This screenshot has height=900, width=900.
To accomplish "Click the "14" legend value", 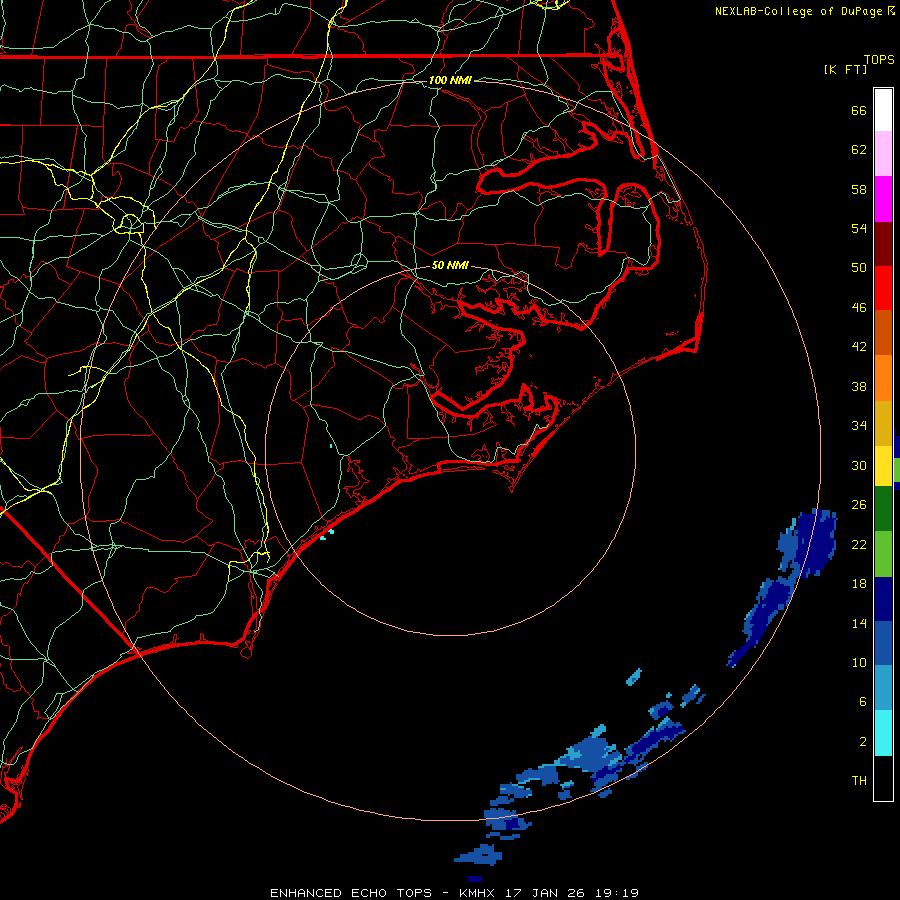I will [x=859, y=623].
